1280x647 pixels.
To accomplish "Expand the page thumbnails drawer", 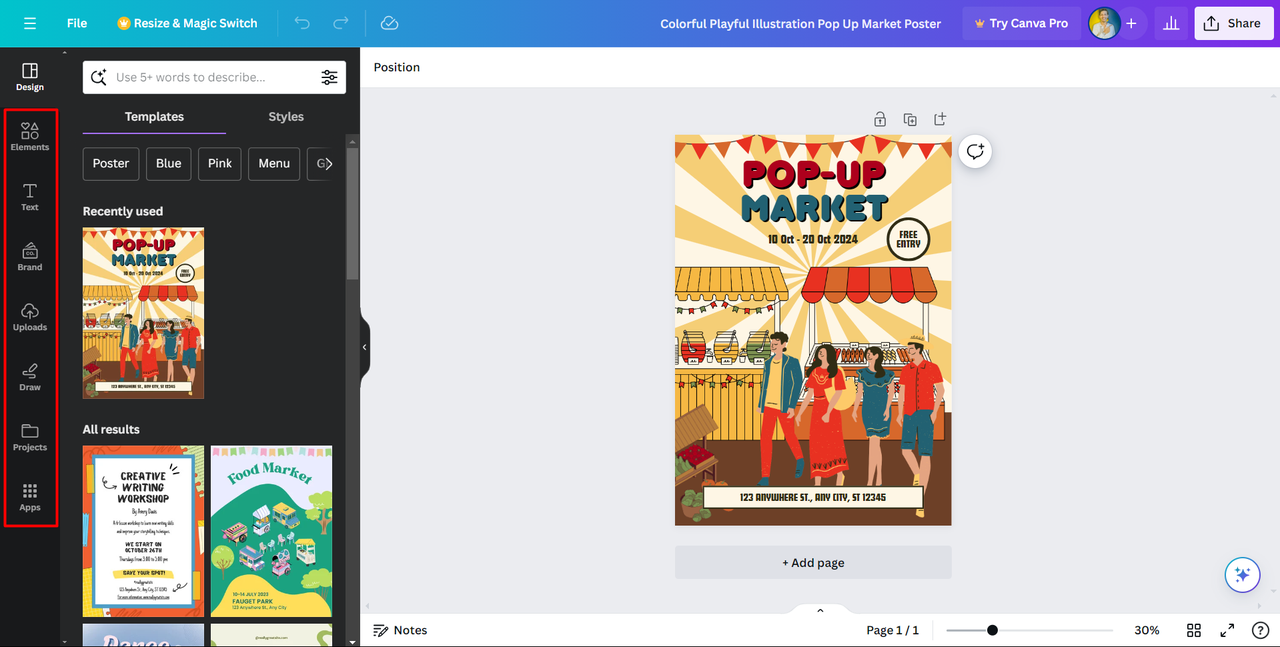I will point(820,610).
